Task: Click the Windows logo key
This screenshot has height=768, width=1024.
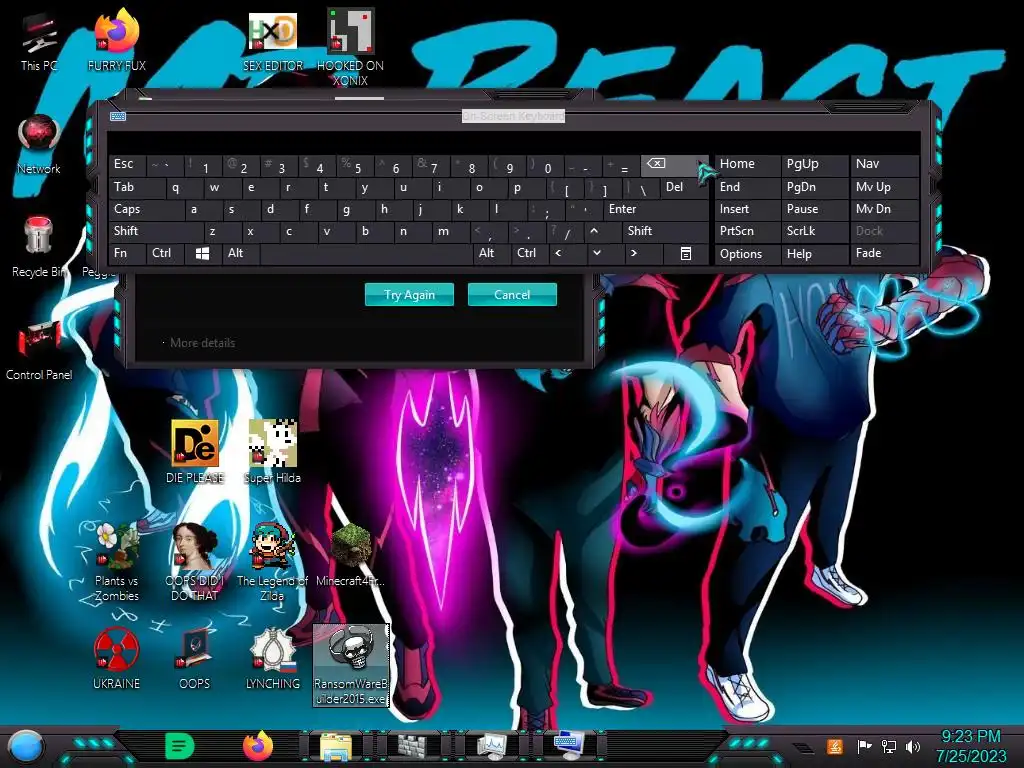Action: (x=203, y=253)
